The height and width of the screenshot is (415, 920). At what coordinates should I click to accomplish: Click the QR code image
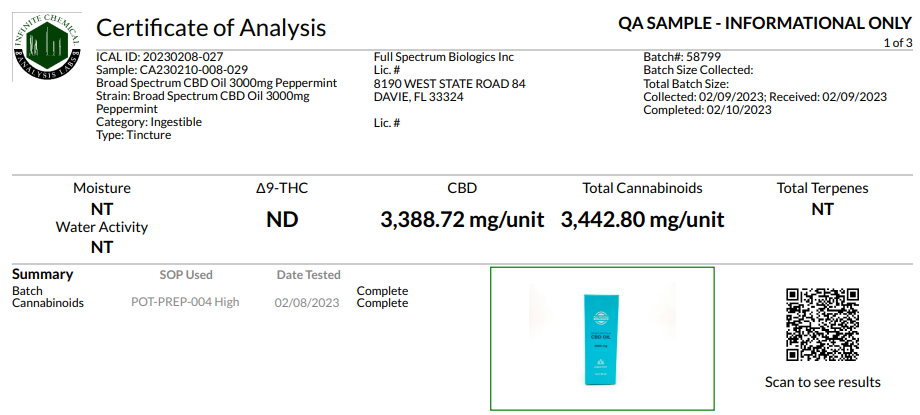822,326
